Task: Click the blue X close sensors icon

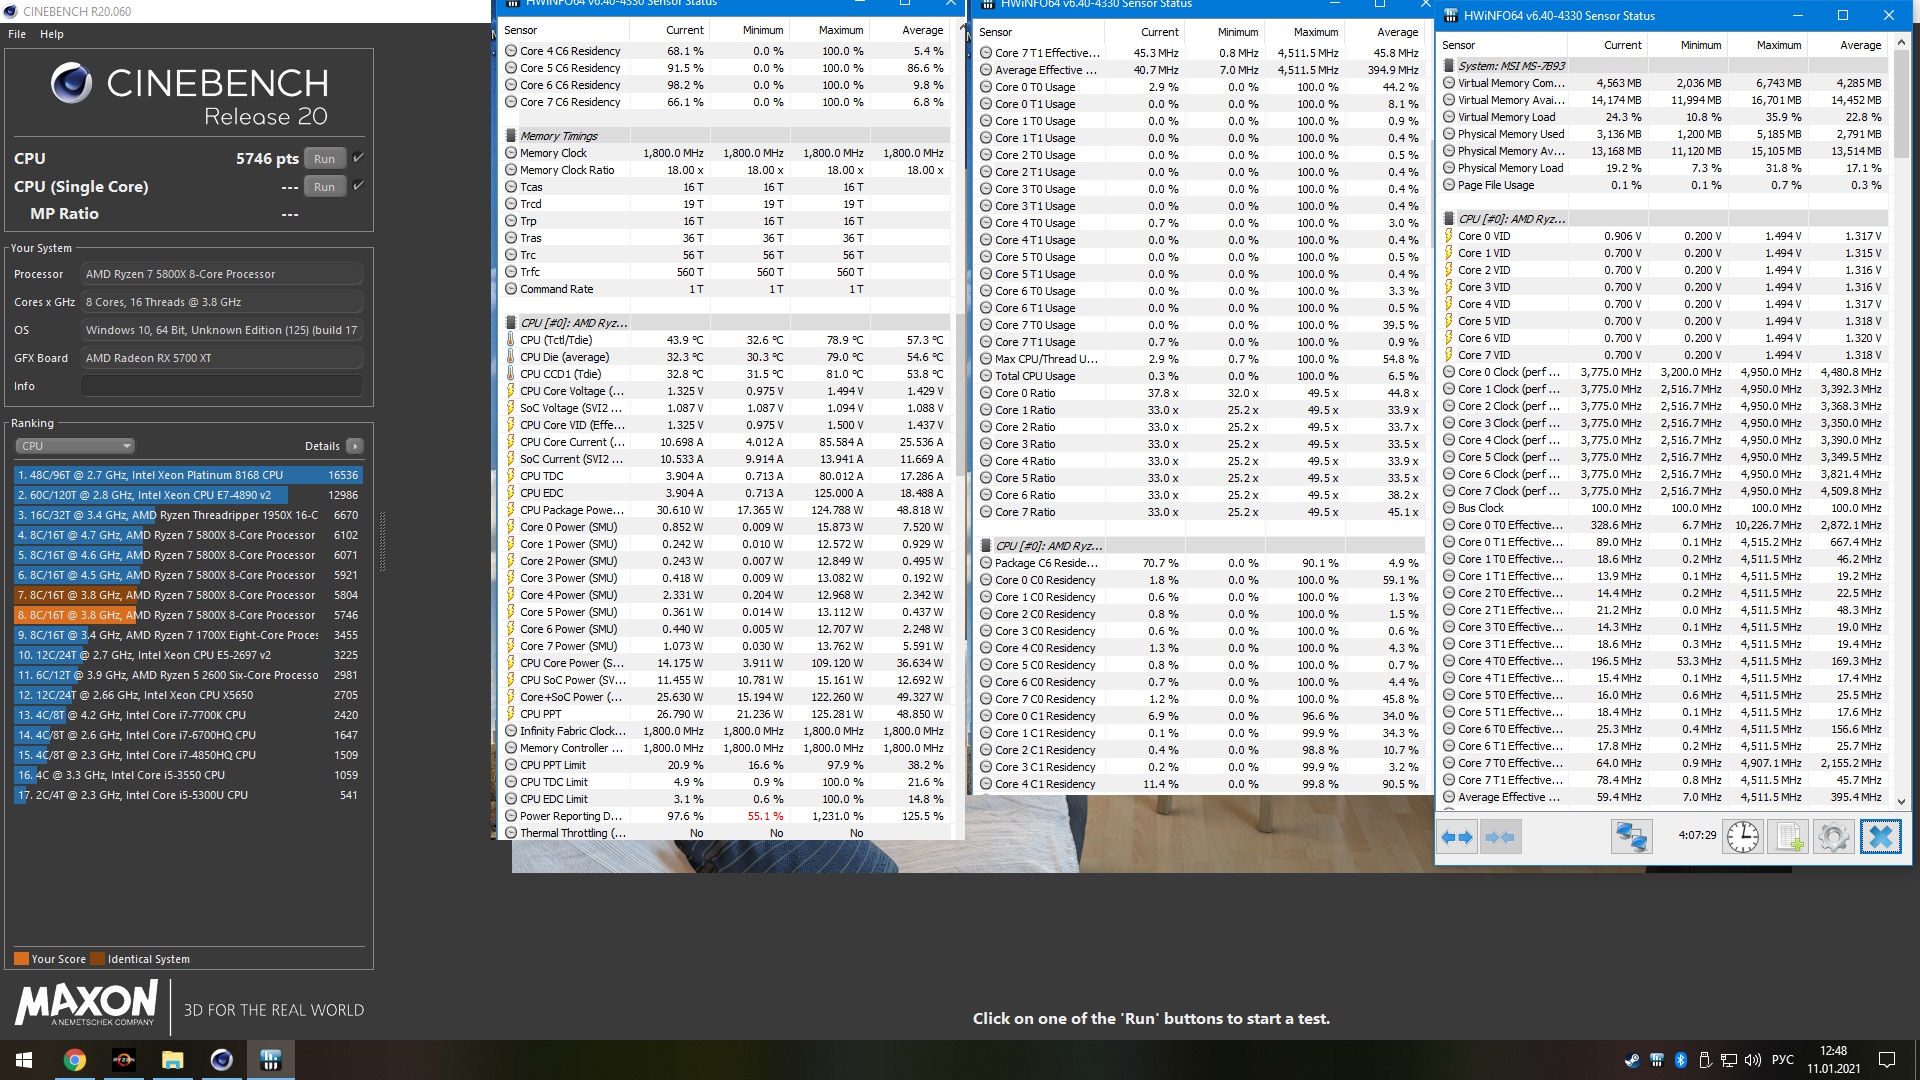Action: (x=1880, y=837)
